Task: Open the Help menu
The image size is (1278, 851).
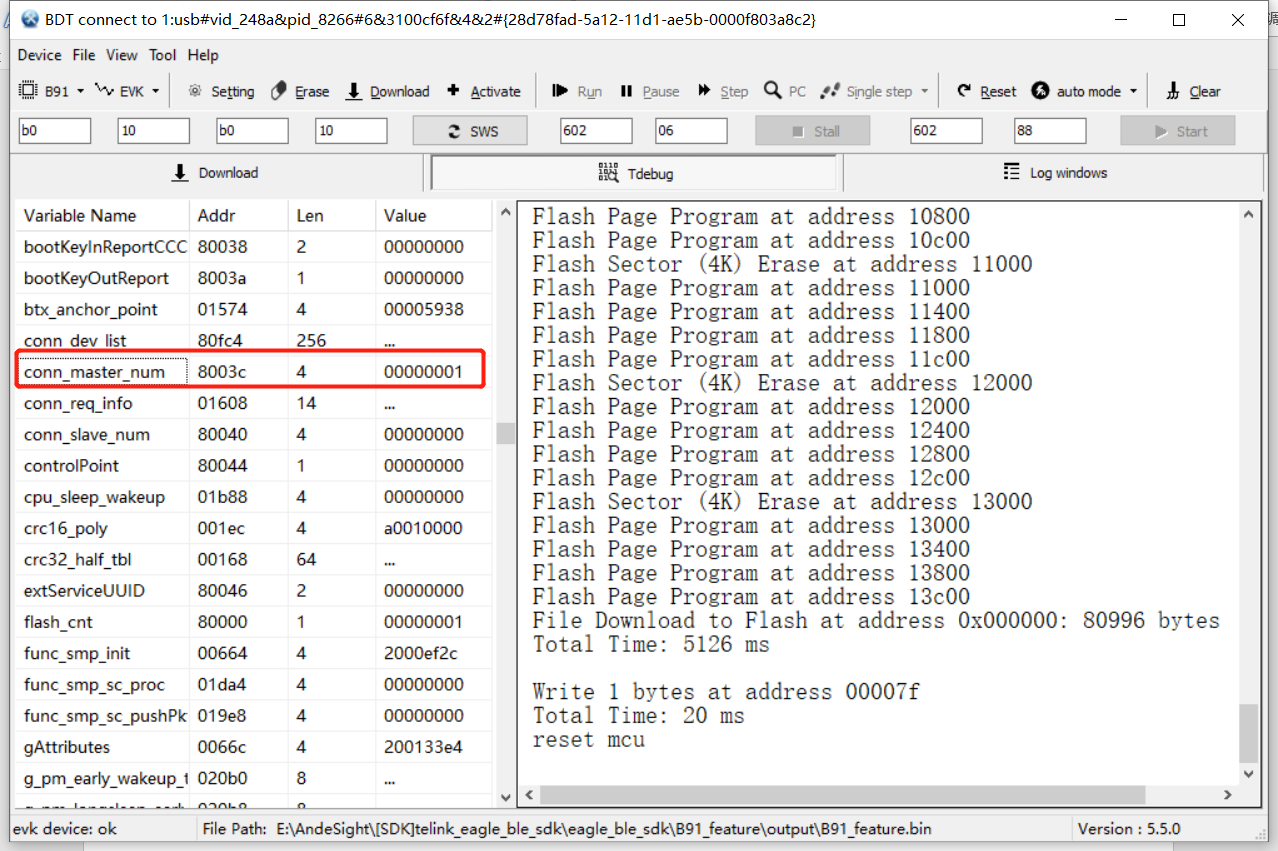Action: tap(203, 55)
